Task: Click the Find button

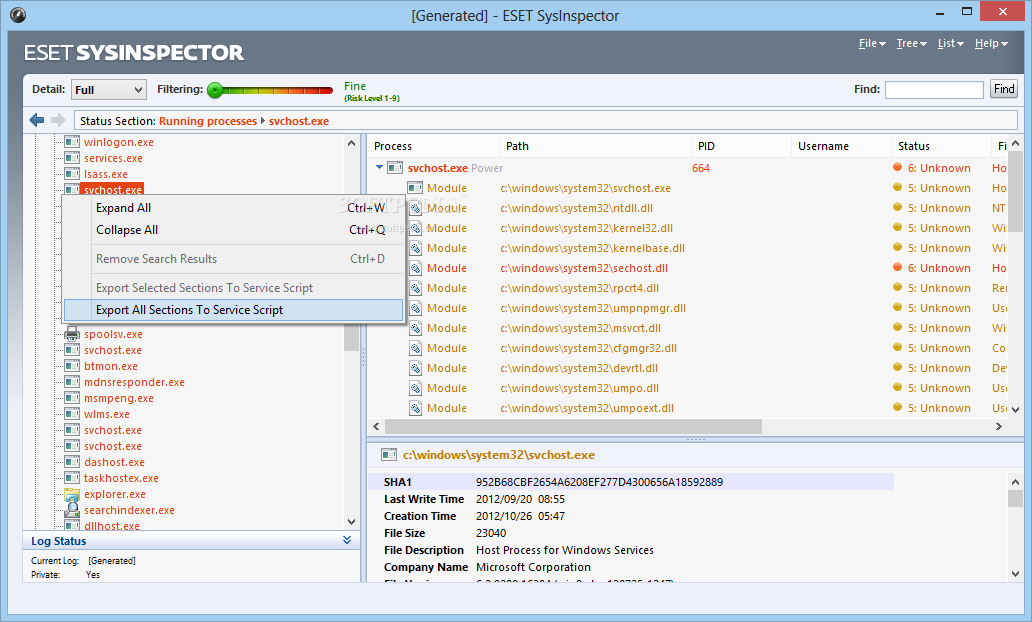Action: pos(1004,89)
